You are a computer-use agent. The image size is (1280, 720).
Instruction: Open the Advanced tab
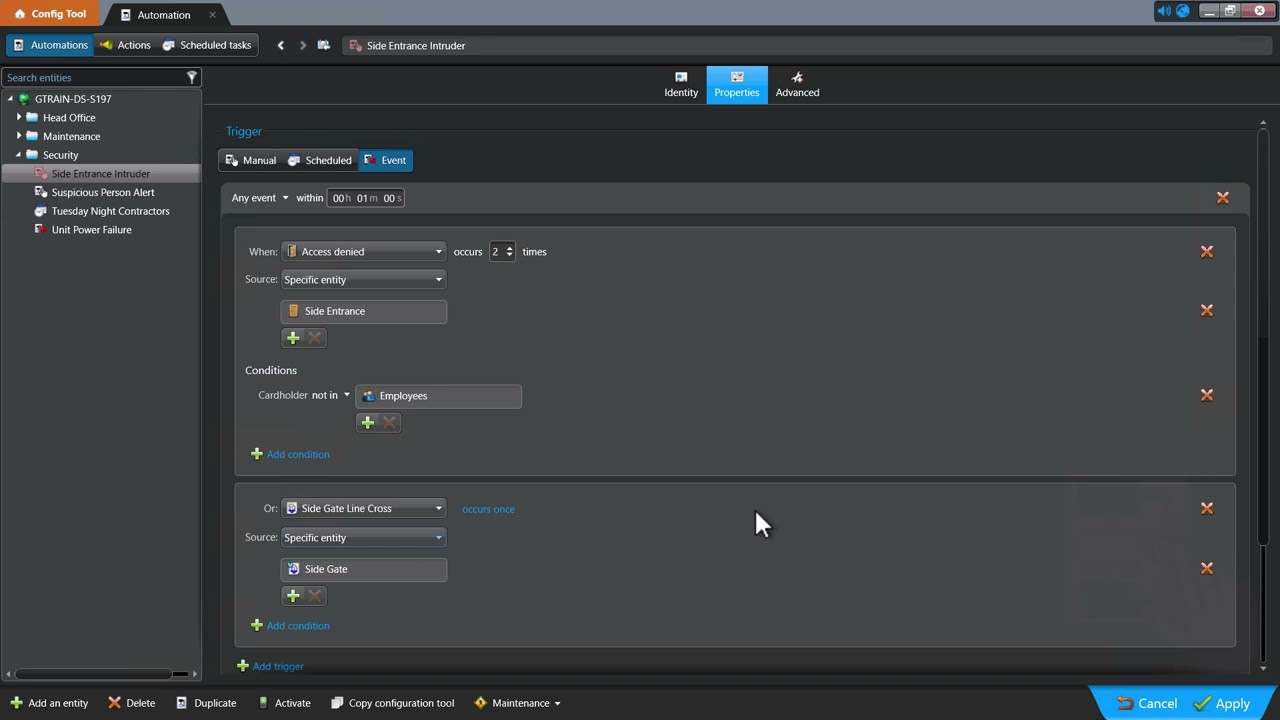point(797,84)
